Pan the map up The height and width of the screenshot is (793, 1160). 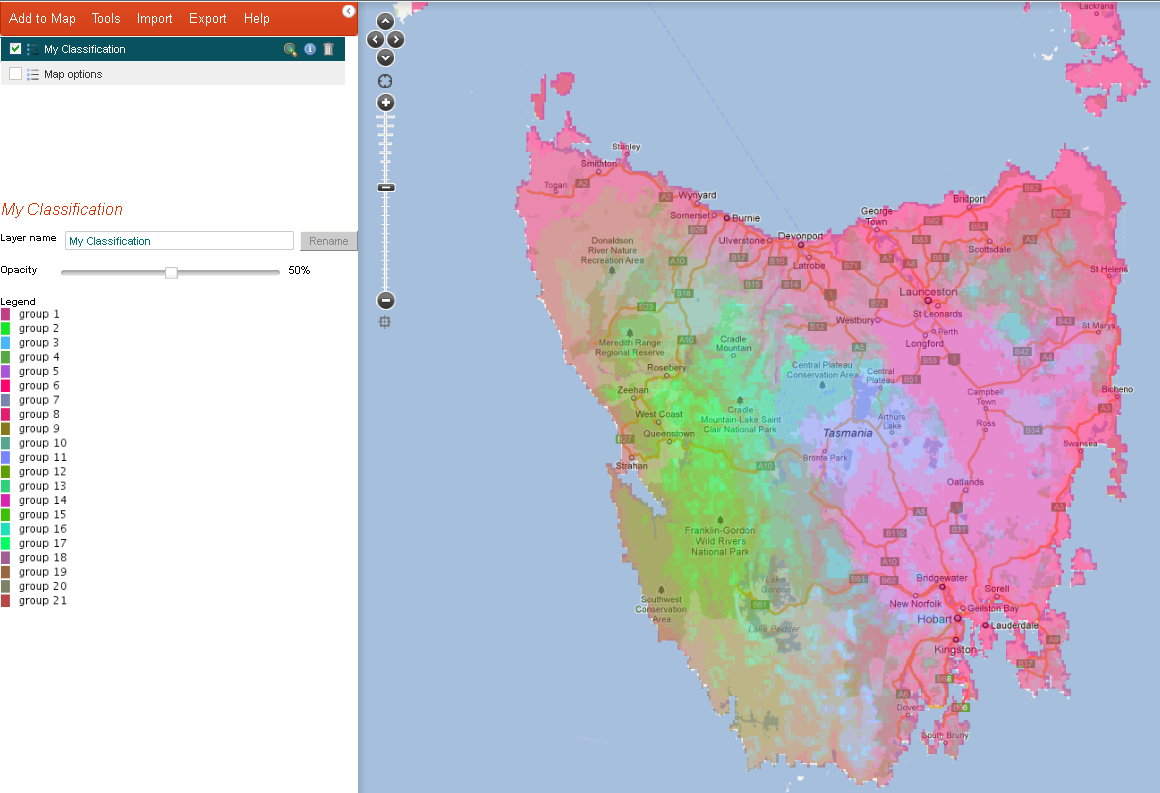[x=385, y=21]
